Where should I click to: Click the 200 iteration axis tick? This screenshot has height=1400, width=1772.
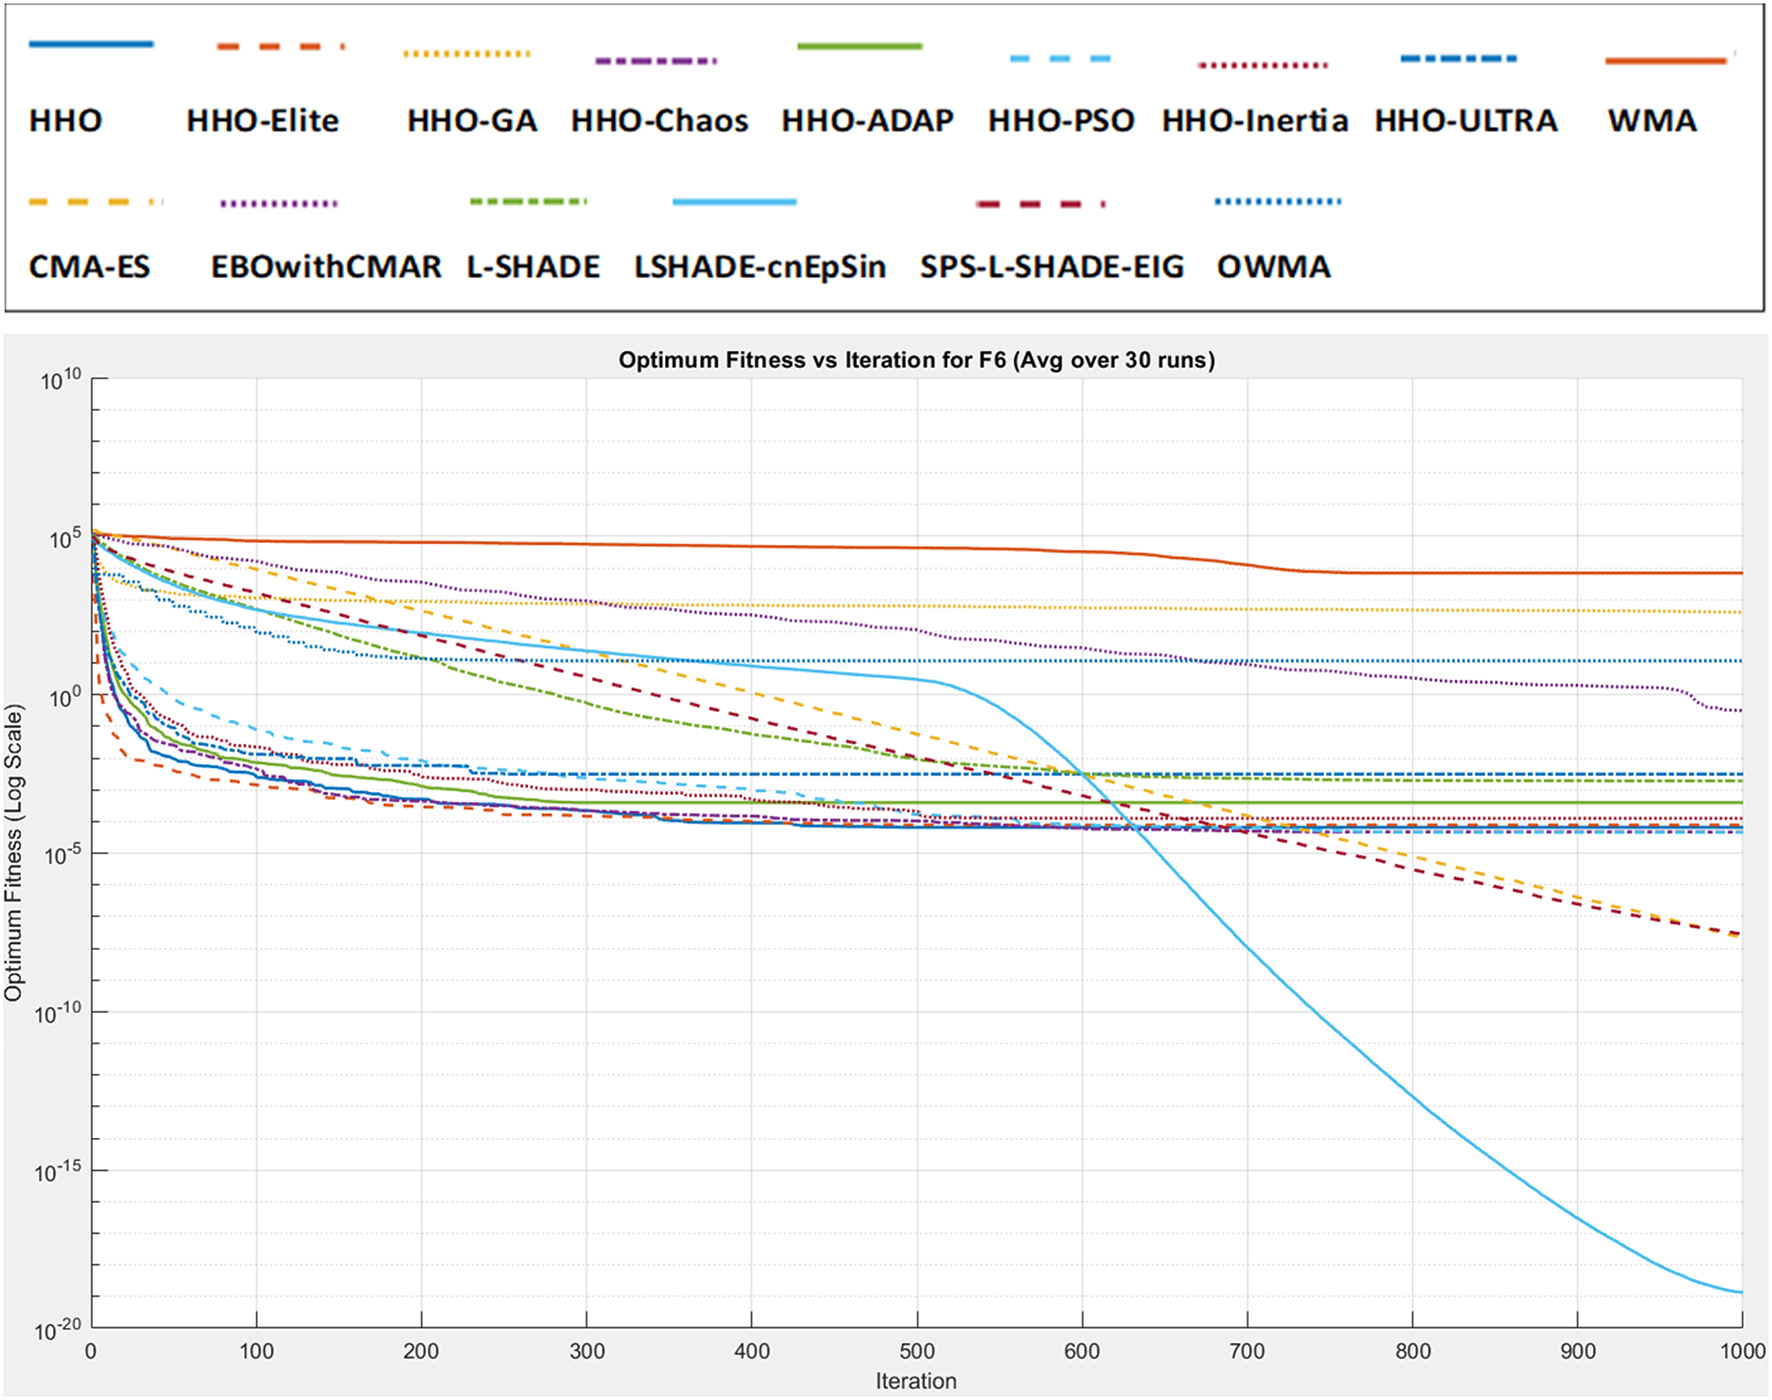click(421, 1351)
